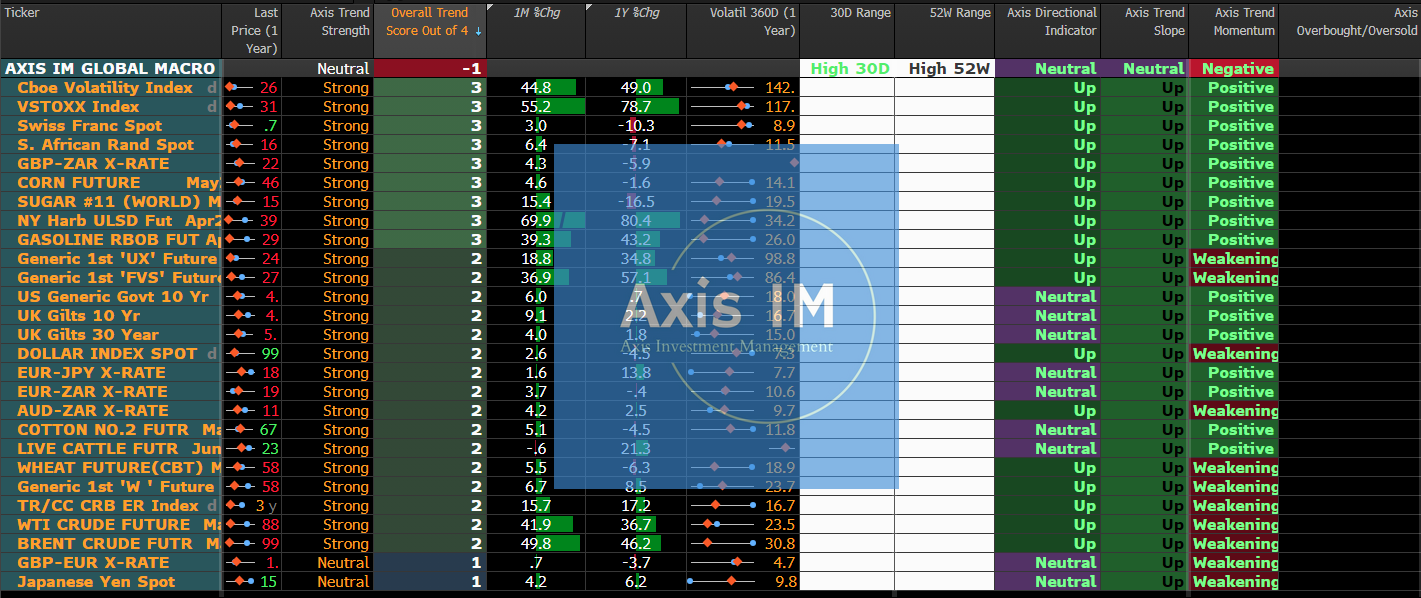The height and width of the screenshot is (598, 1421).
Task: Select the DOLLAR INDEX SPOT ticker
Action: (x=107, y=354)
